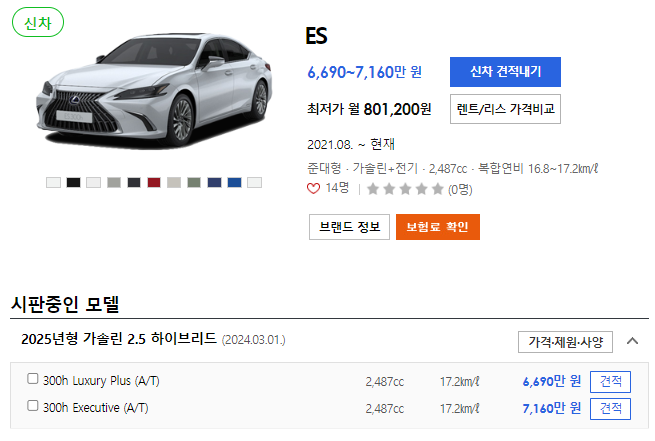Click the 2025년형 가솔린 2.5 하이브리드 heading
The image size is (655, 441).
tap(119, 339)
